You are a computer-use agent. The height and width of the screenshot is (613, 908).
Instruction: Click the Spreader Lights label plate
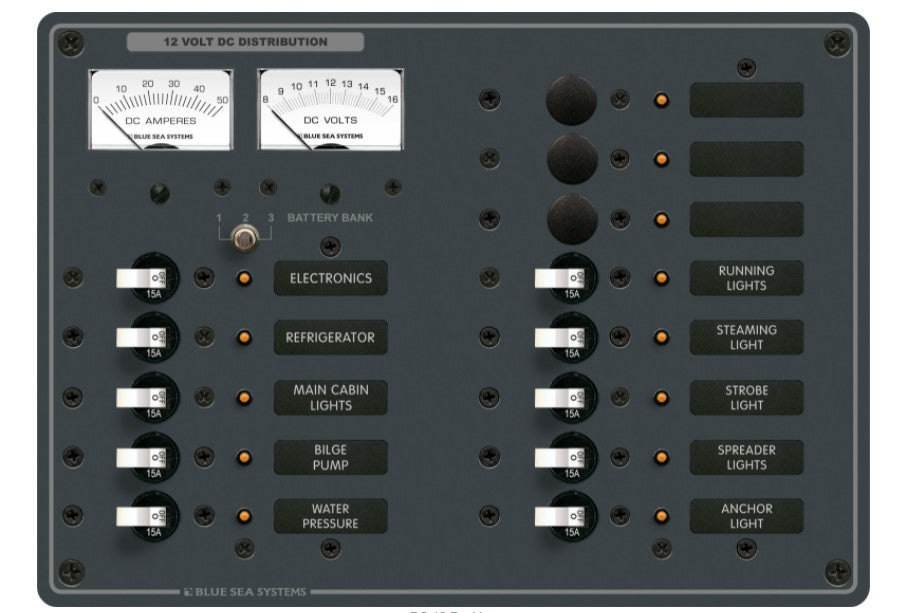746,457
